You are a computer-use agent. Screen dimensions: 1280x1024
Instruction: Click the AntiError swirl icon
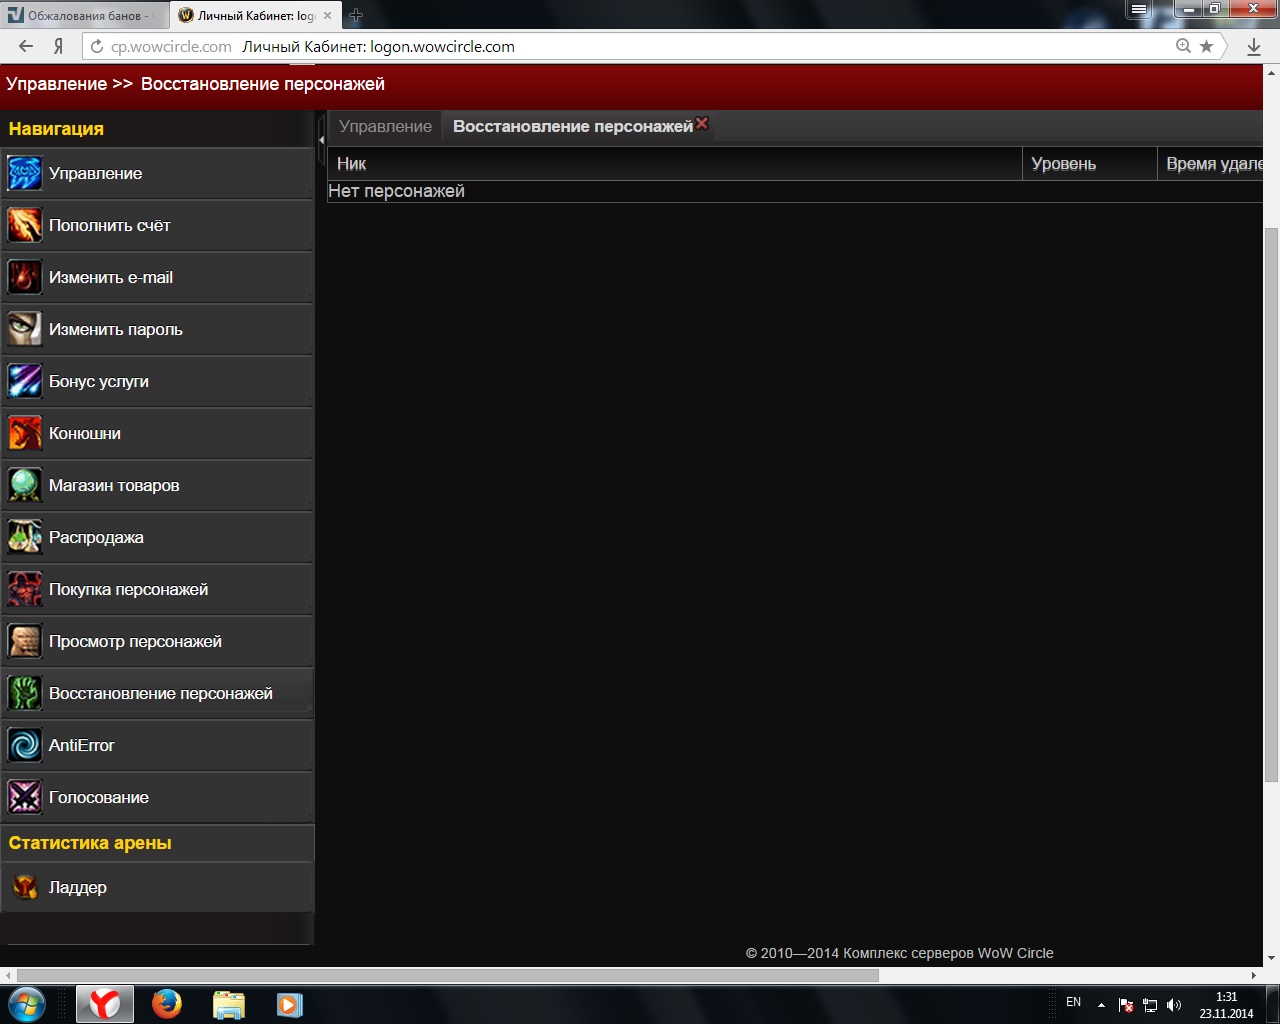[x=24, y=746]
